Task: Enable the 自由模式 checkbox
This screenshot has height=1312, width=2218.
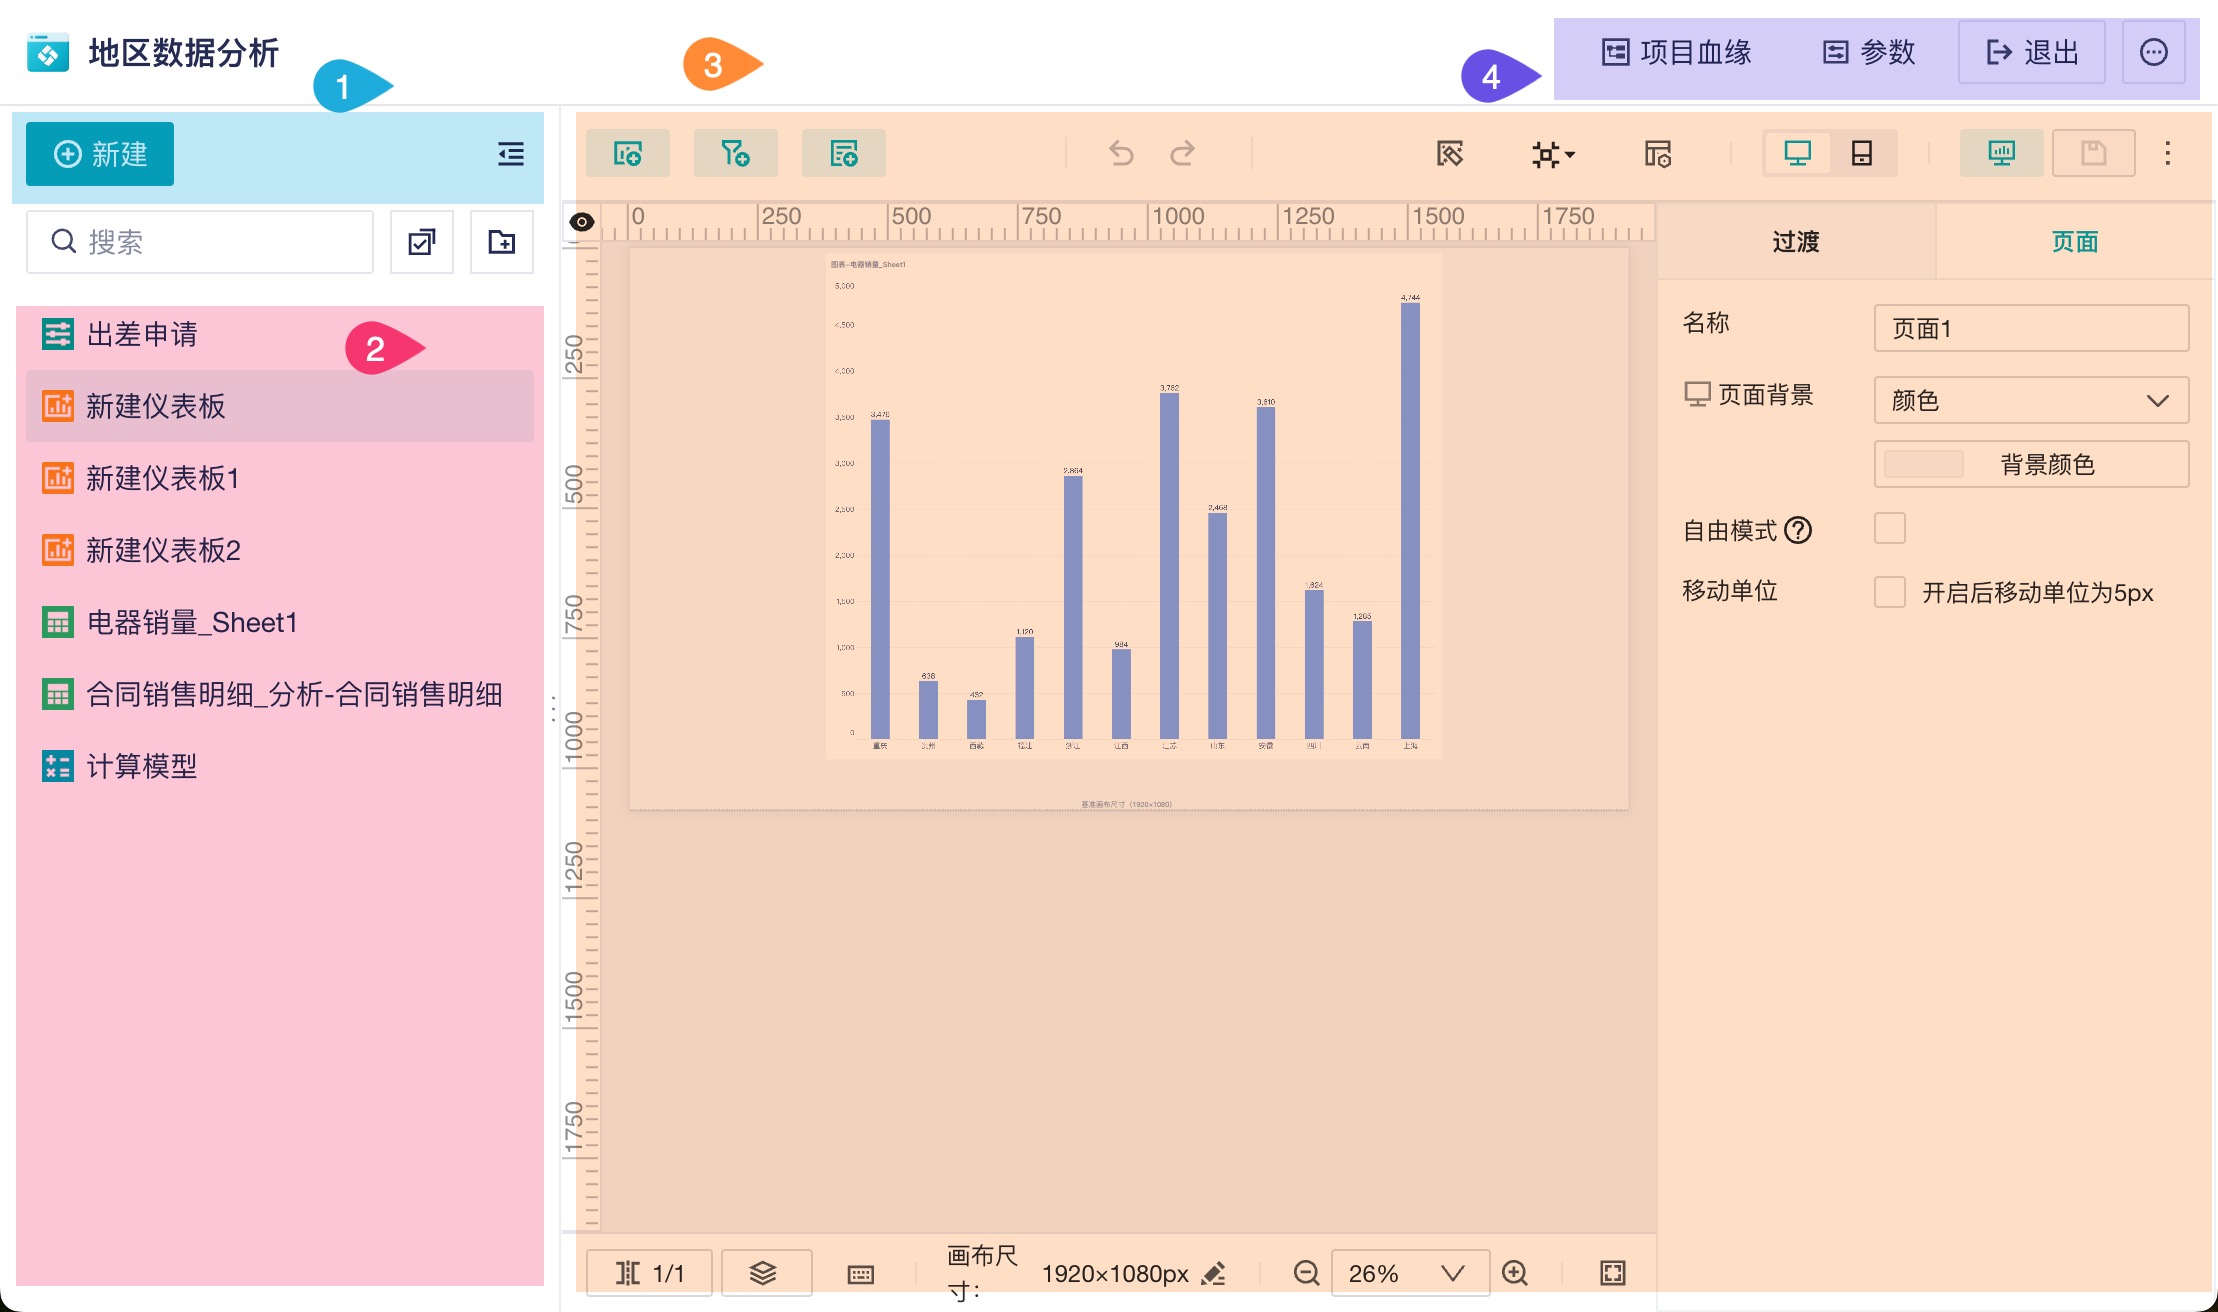Action: (x=1889, y=528)
